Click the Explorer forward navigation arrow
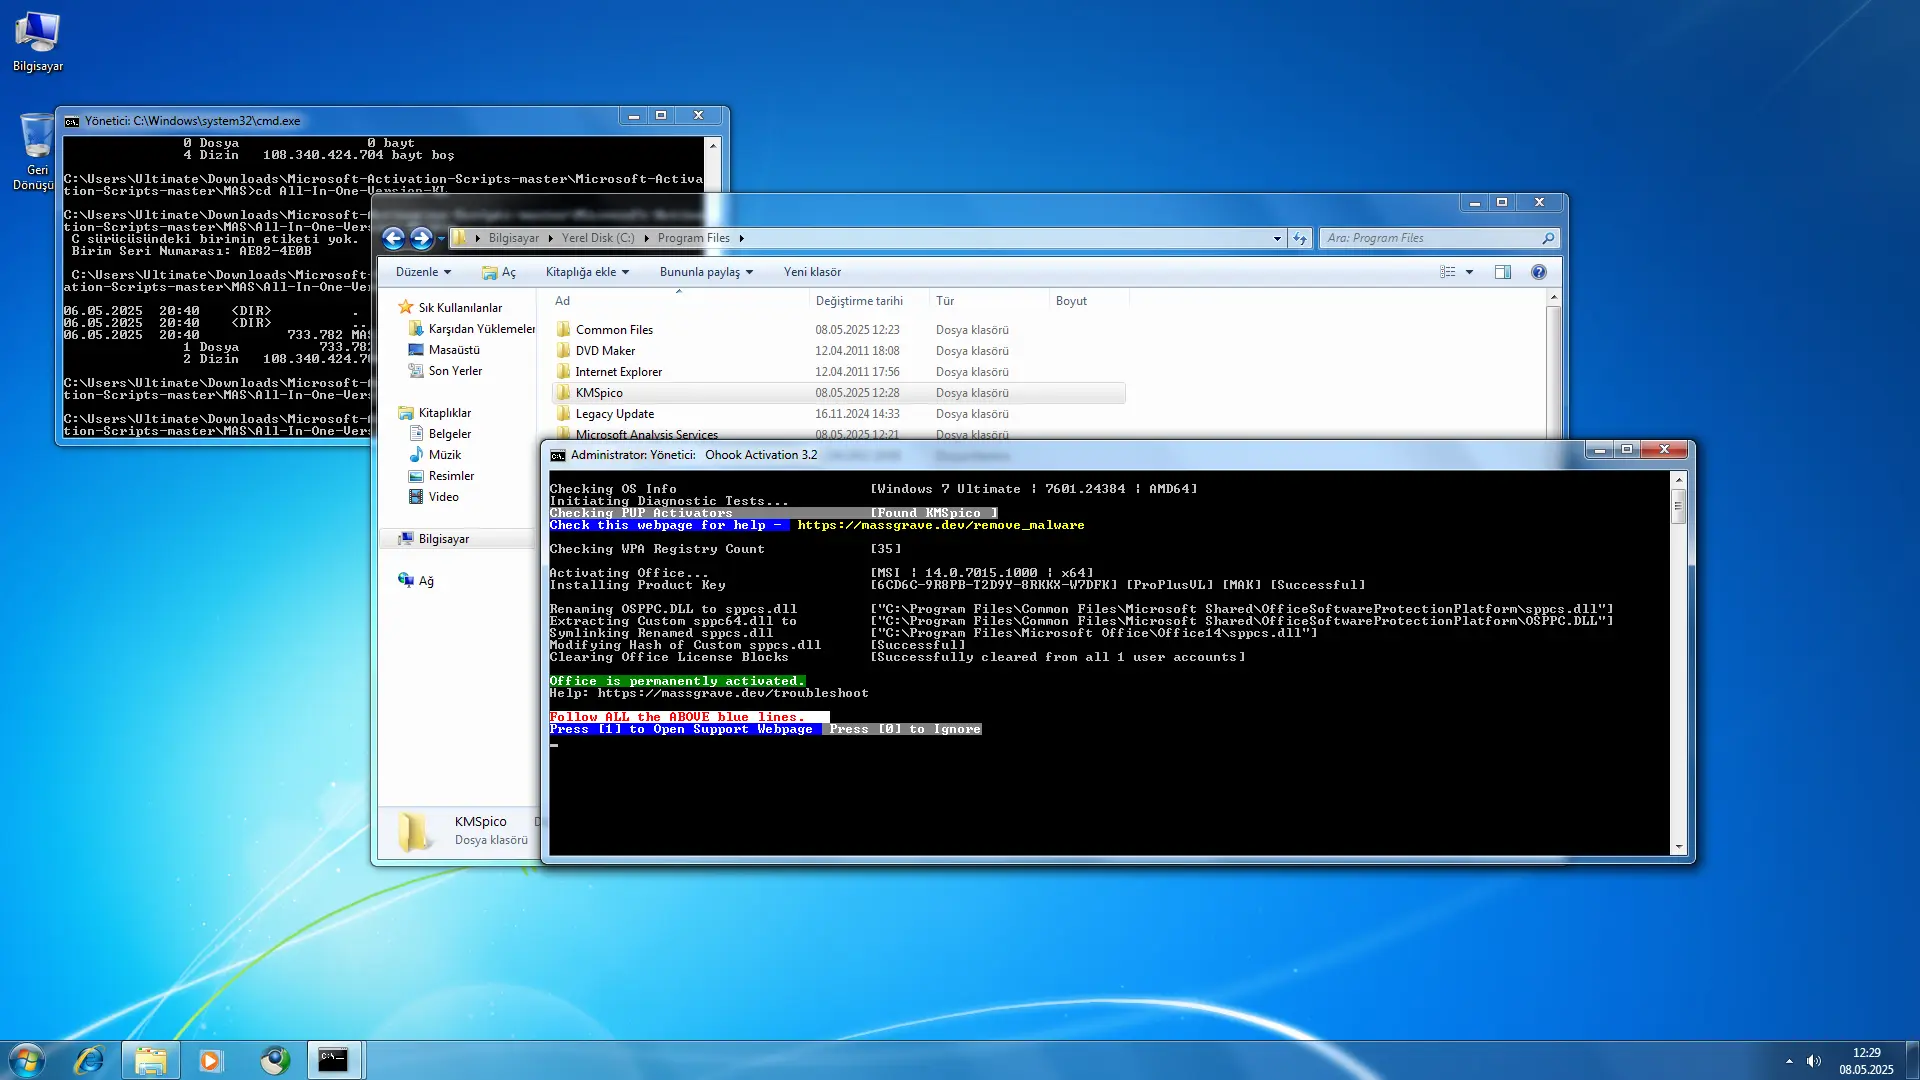The height and width of the screenshot is (1080, 1920). tap(421, 238)
